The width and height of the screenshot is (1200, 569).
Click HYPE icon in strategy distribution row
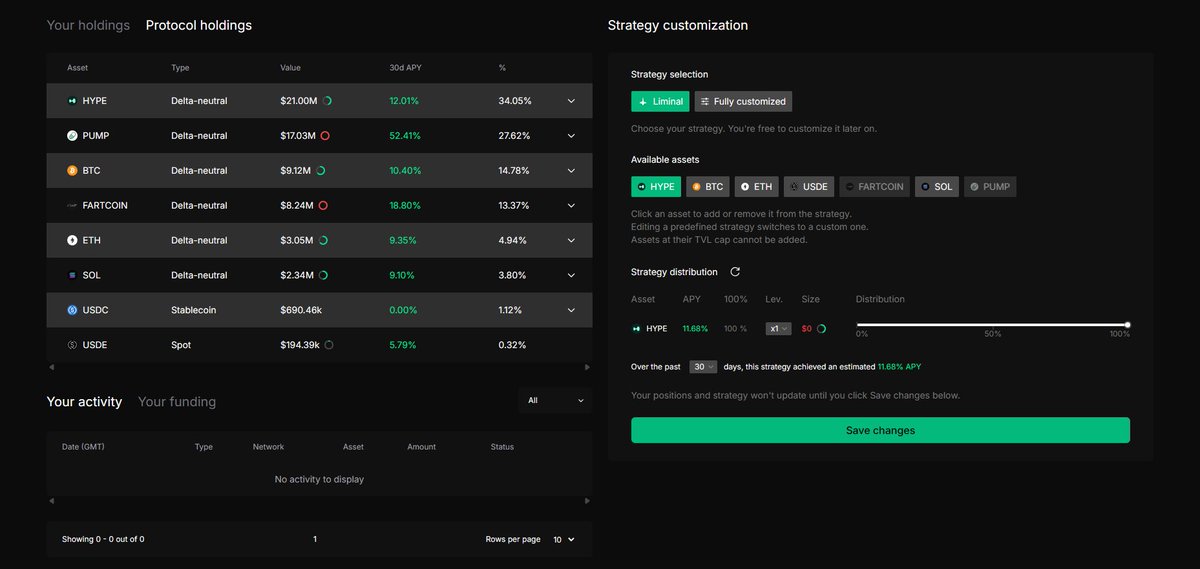tap(637, 328)
